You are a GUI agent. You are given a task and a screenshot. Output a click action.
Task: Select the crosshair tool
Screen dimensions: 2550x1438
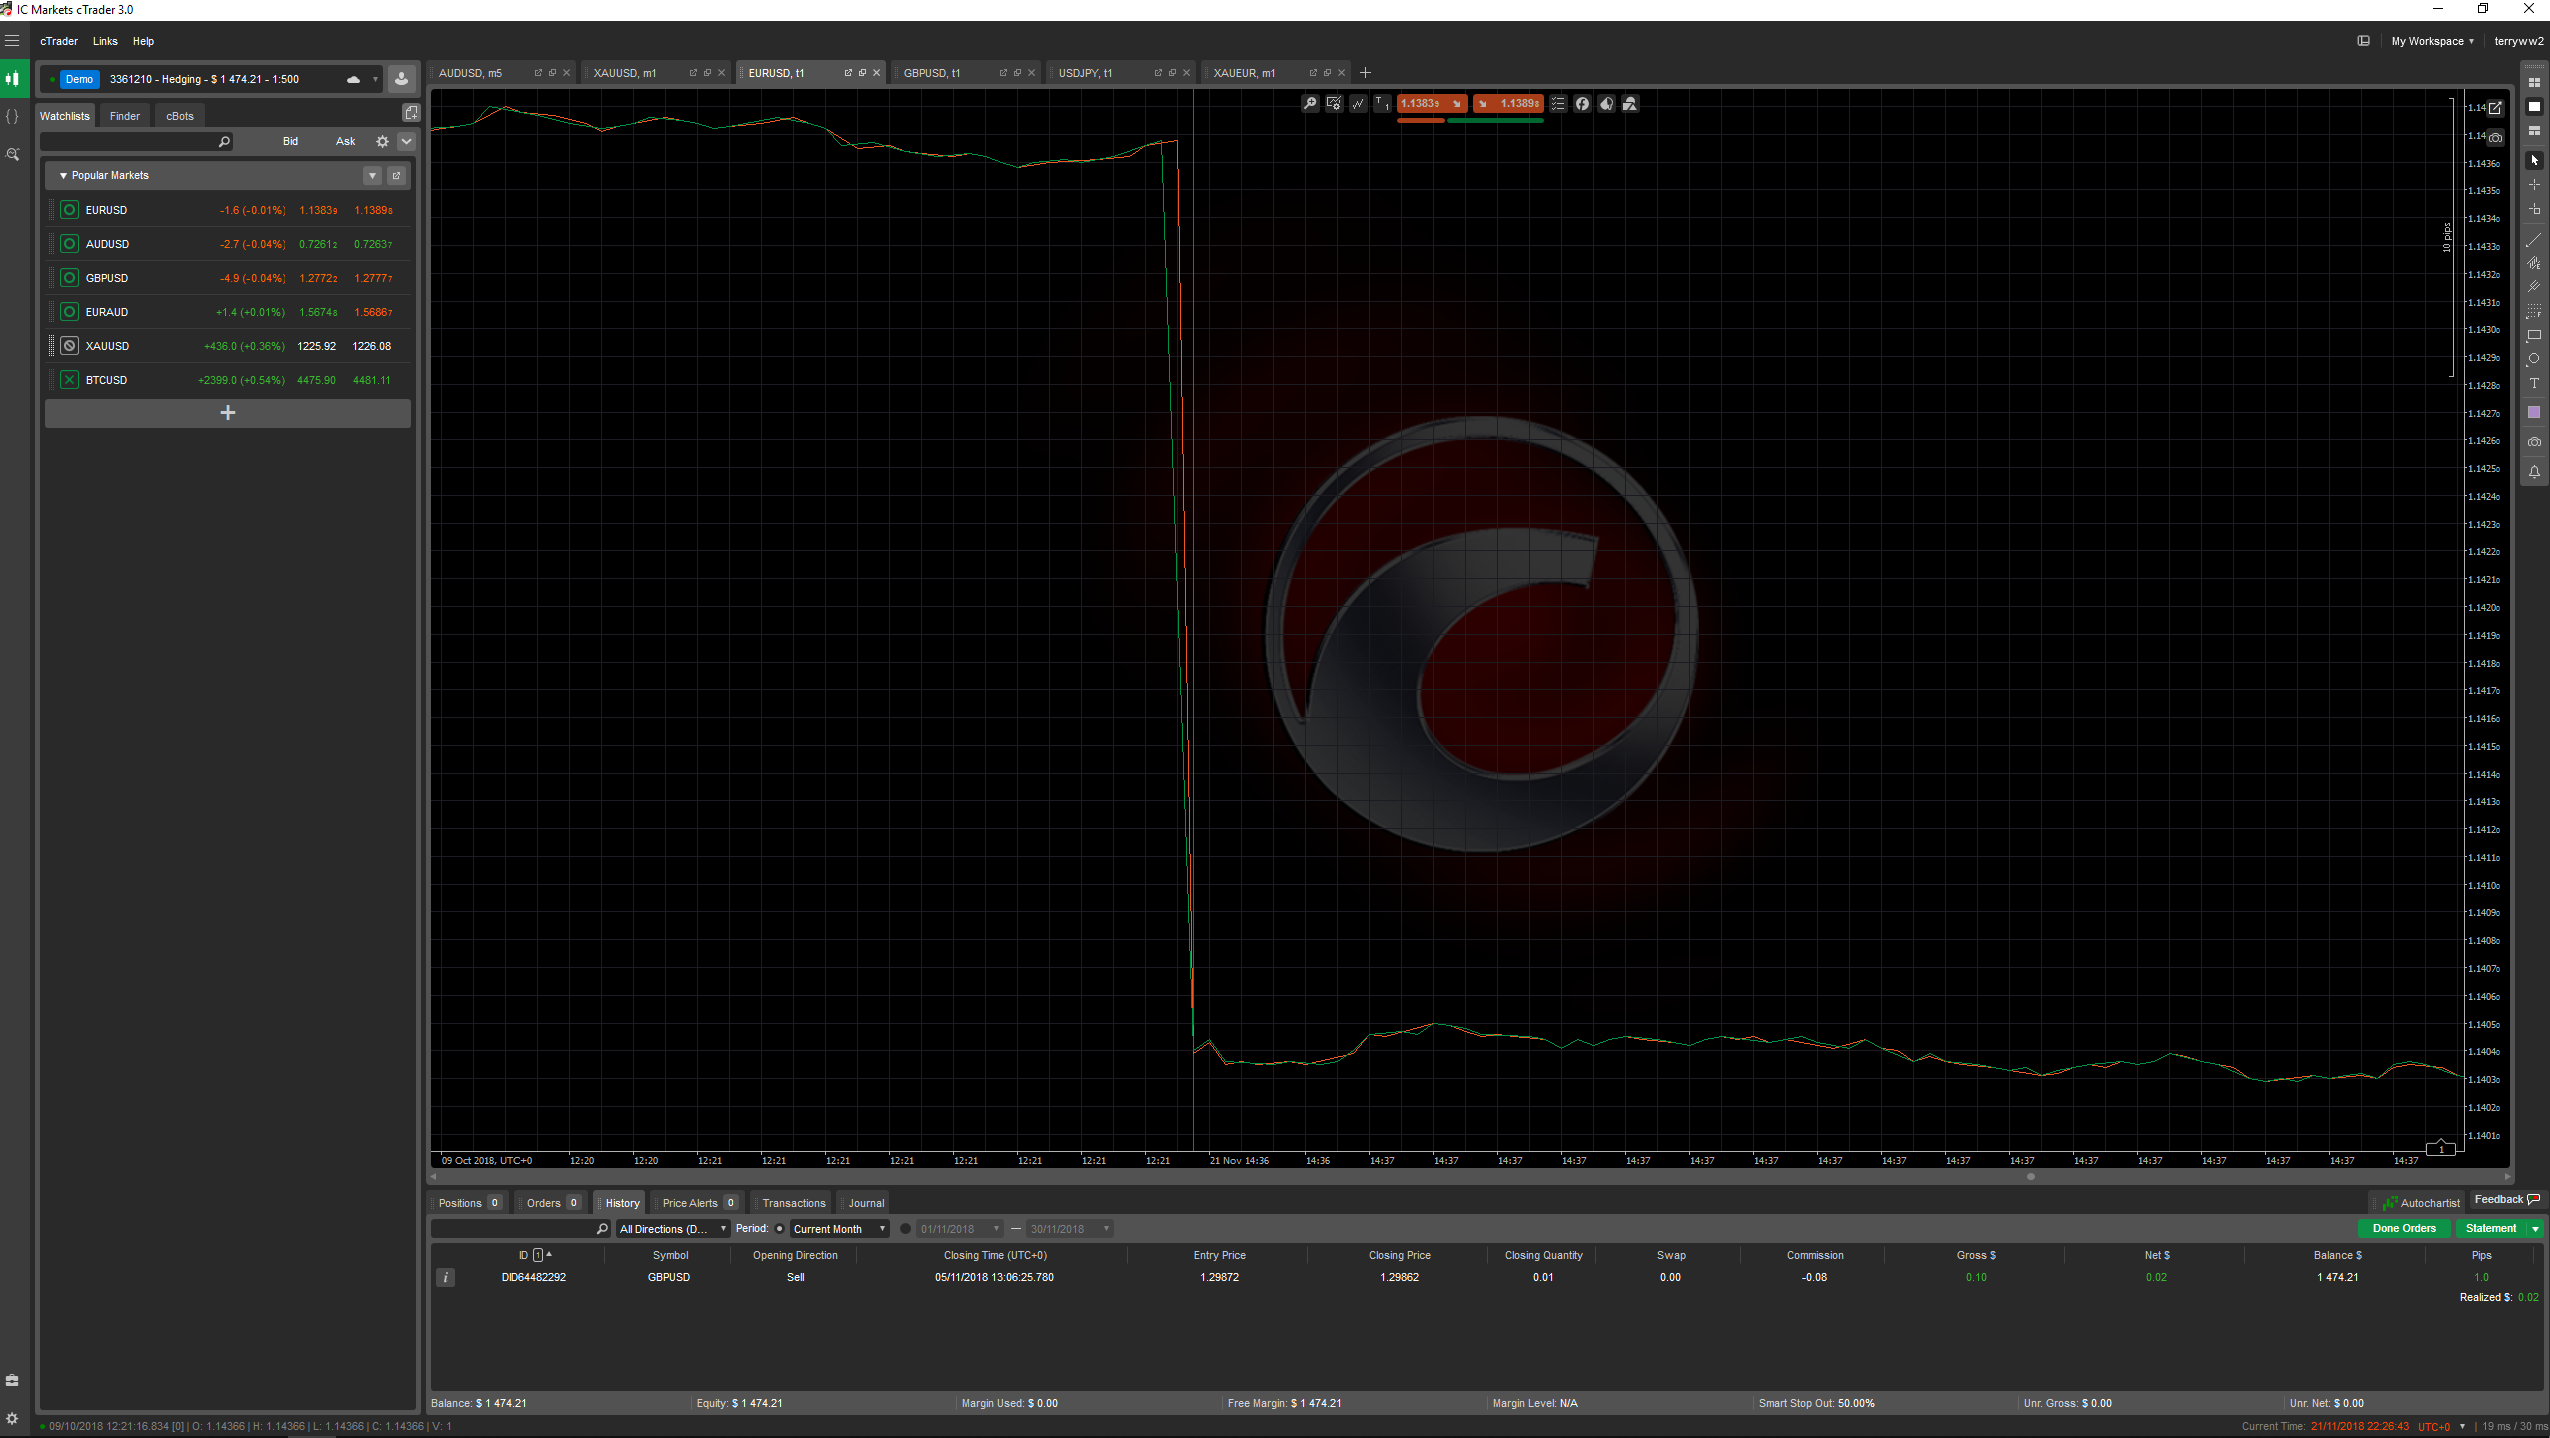tap(2534, 185)
